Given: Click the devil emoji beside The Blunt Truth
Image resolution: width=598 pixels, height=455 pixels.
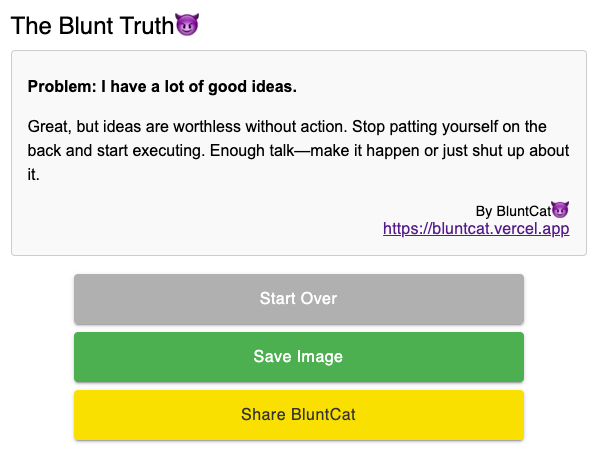Looking at the screenshot, I should click(186, 24).
